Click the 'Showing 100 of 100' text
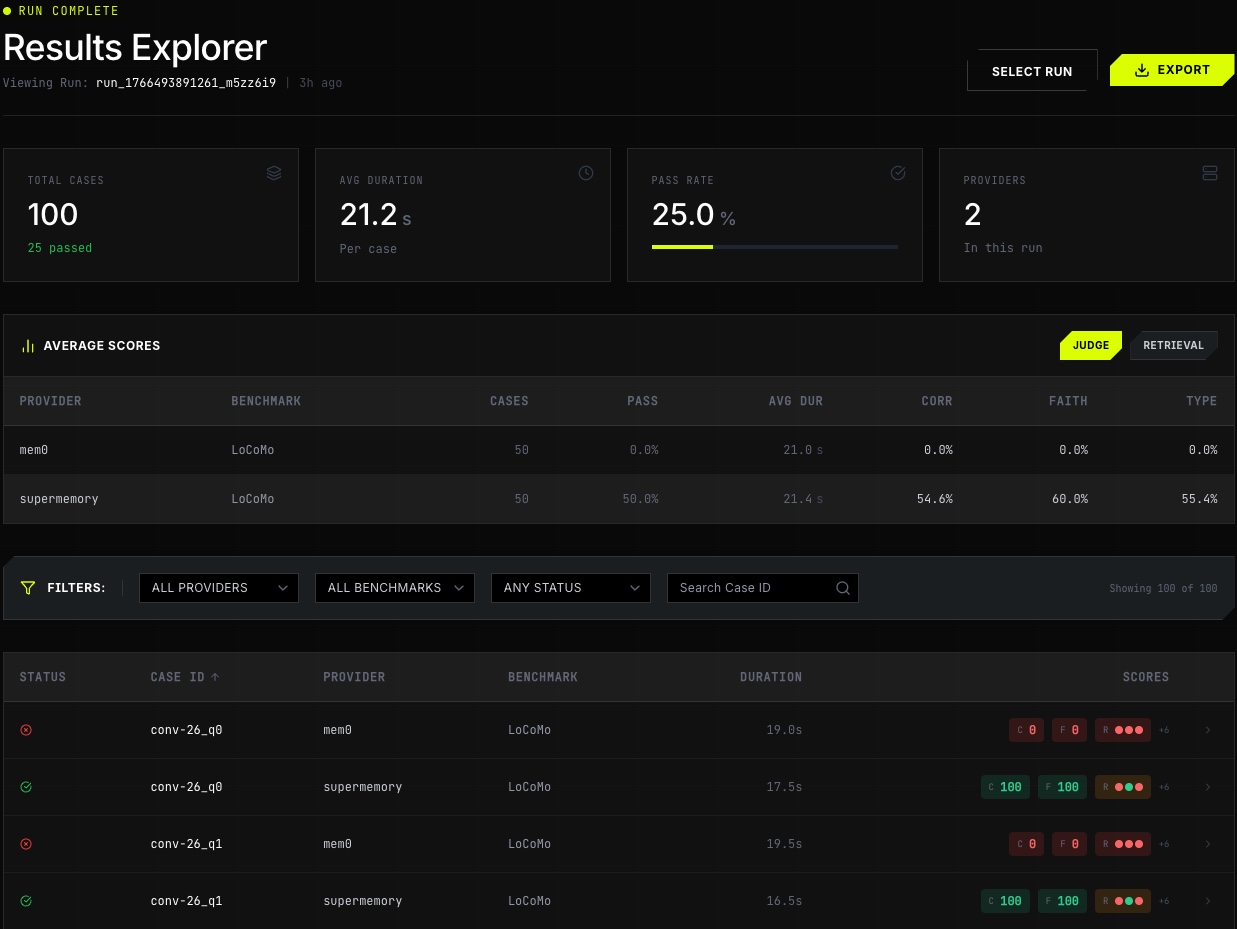This screenshot has height=929, width=1237. coord(1164,588)
